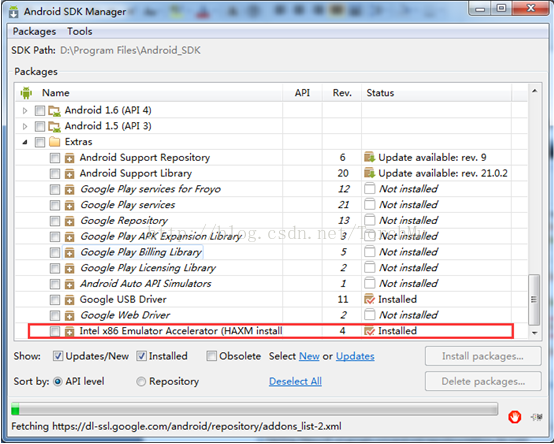The image size is (554, 444).
Task: Click Intel x86 Emulator Accelerator package icon
Action: pyautogui.click(x=70, y=331)
